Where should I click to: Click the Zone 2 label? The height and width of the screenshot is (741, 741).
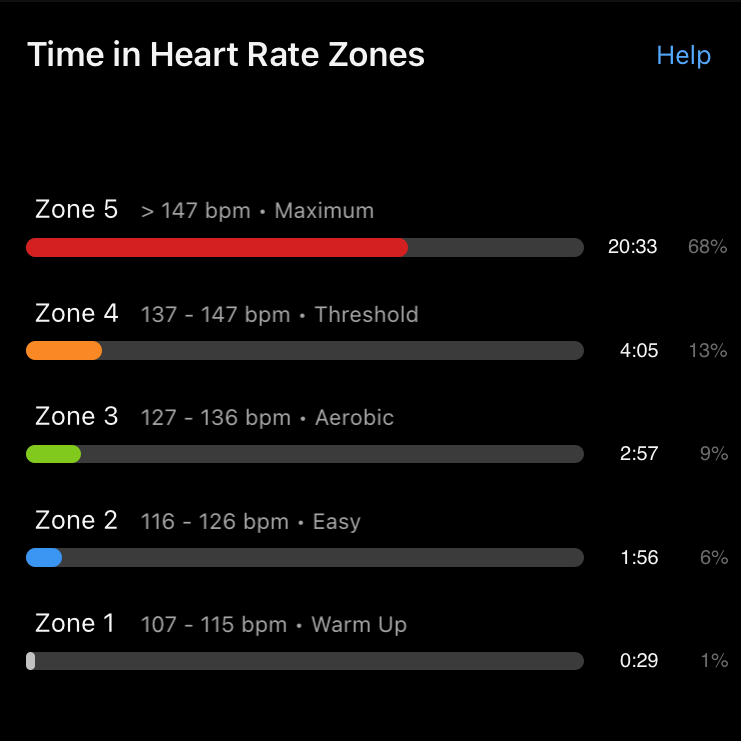[x=76, y=521]
